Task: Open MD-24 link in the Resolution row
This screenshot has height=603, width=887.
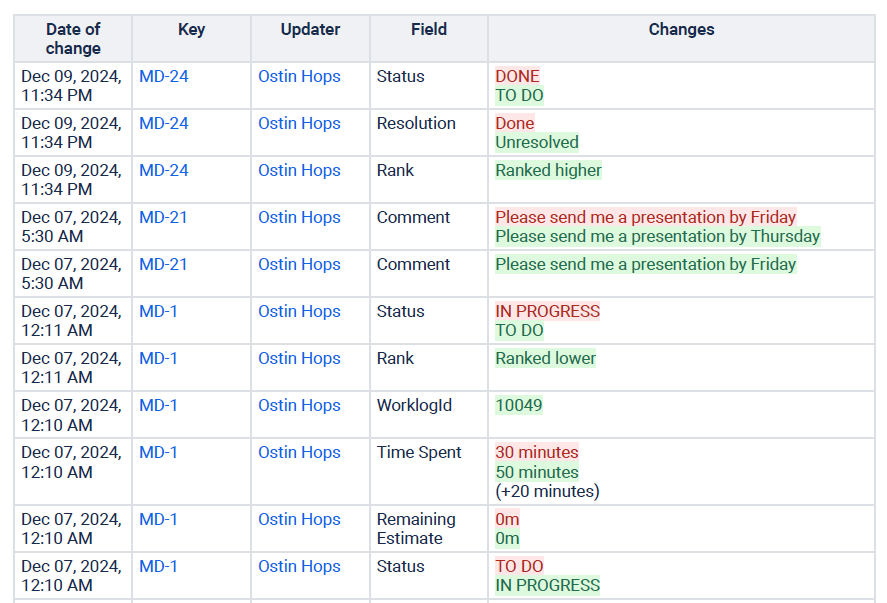Action: 164,123
